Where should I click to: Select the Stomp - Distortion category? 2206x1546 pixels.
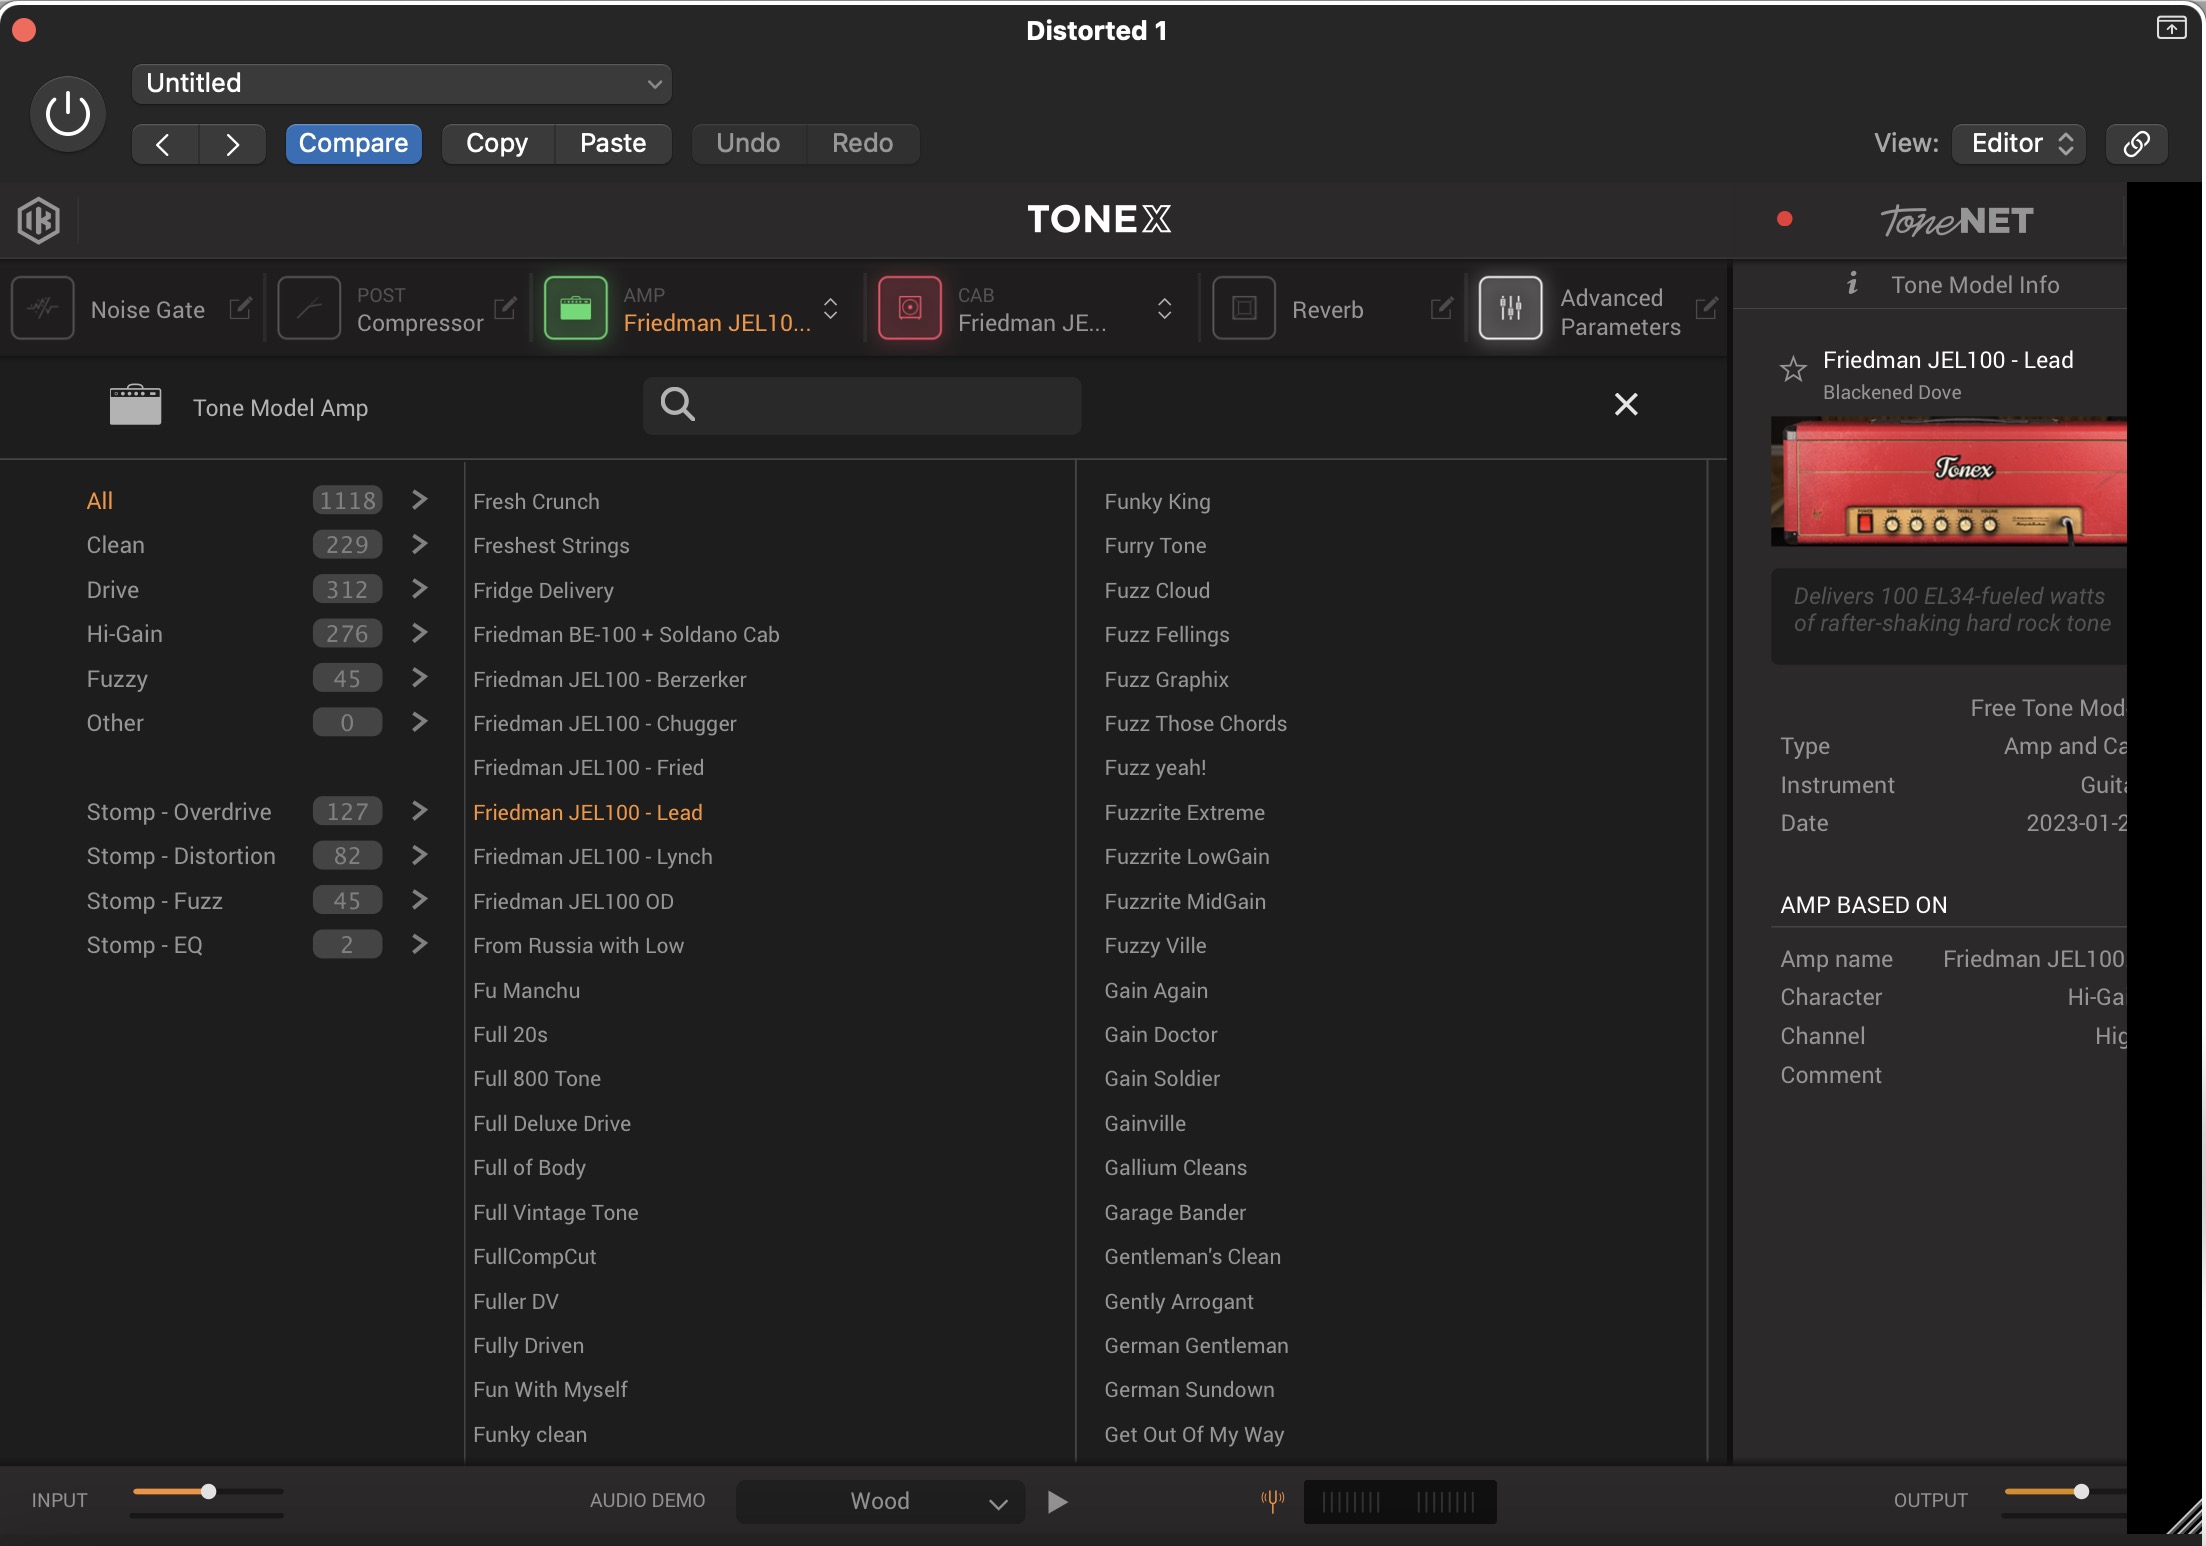(x=181, y=856)
